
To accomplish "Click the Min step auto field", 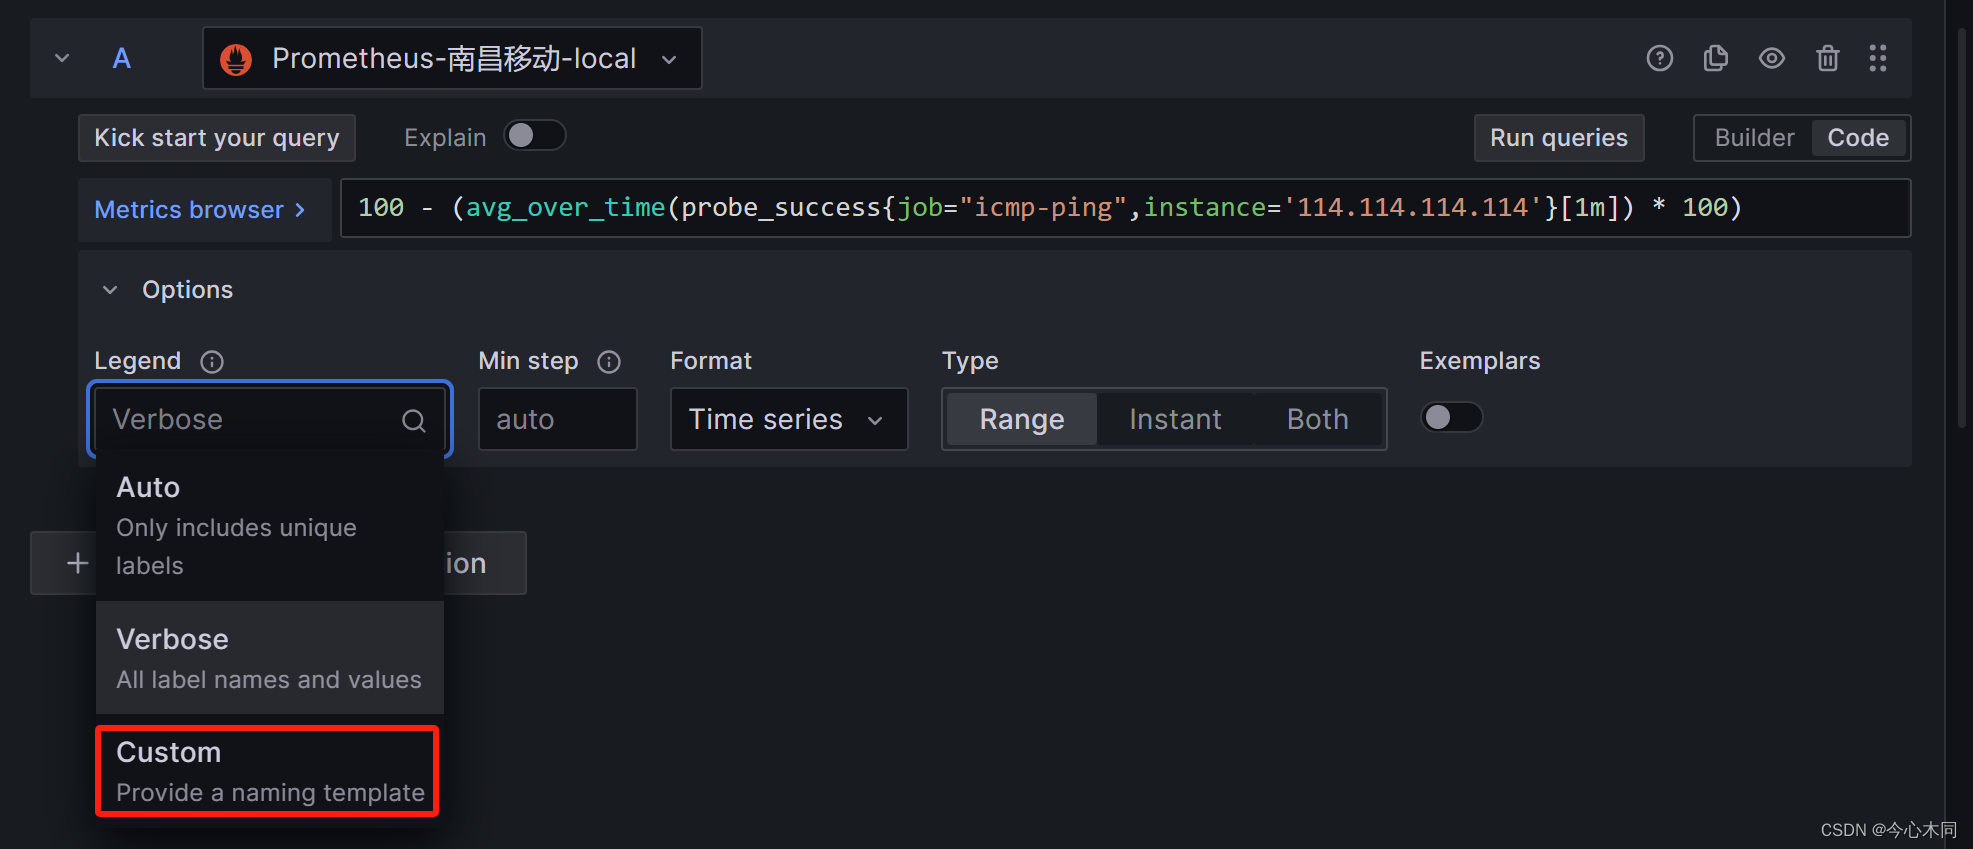I will tap(557, 419).
